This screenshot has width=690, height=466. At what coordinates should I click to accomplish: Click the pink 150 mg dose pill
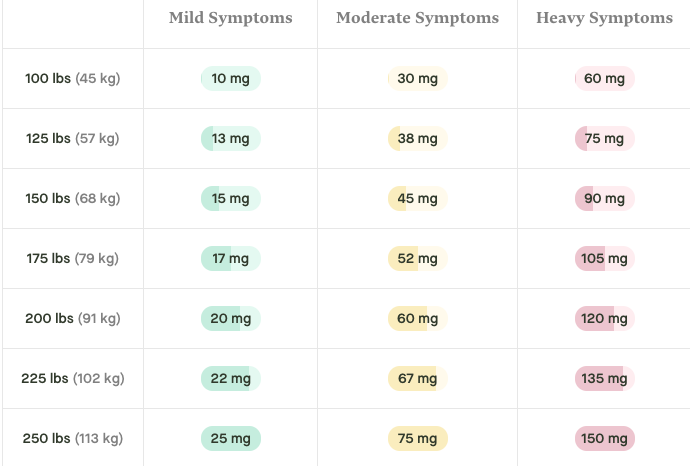pyautogui.click(x=605, y=439)
